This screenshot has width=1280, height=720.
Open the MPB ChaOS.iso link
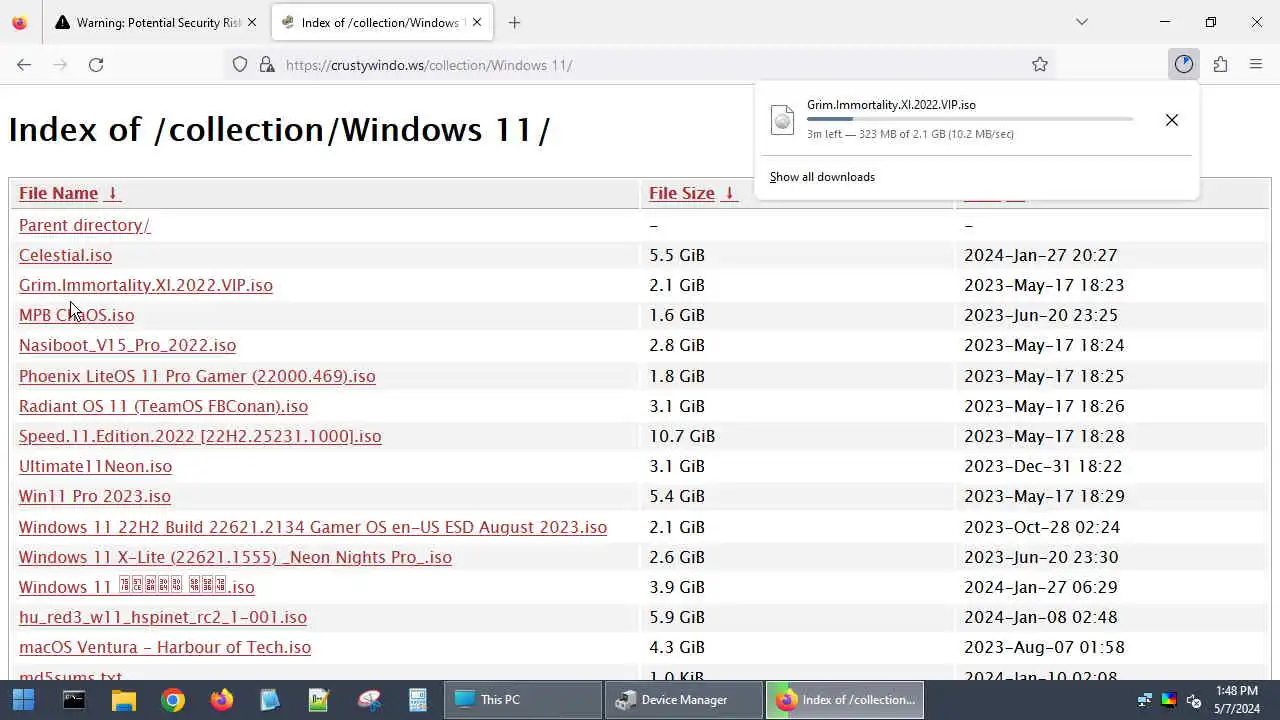(76, 315)
